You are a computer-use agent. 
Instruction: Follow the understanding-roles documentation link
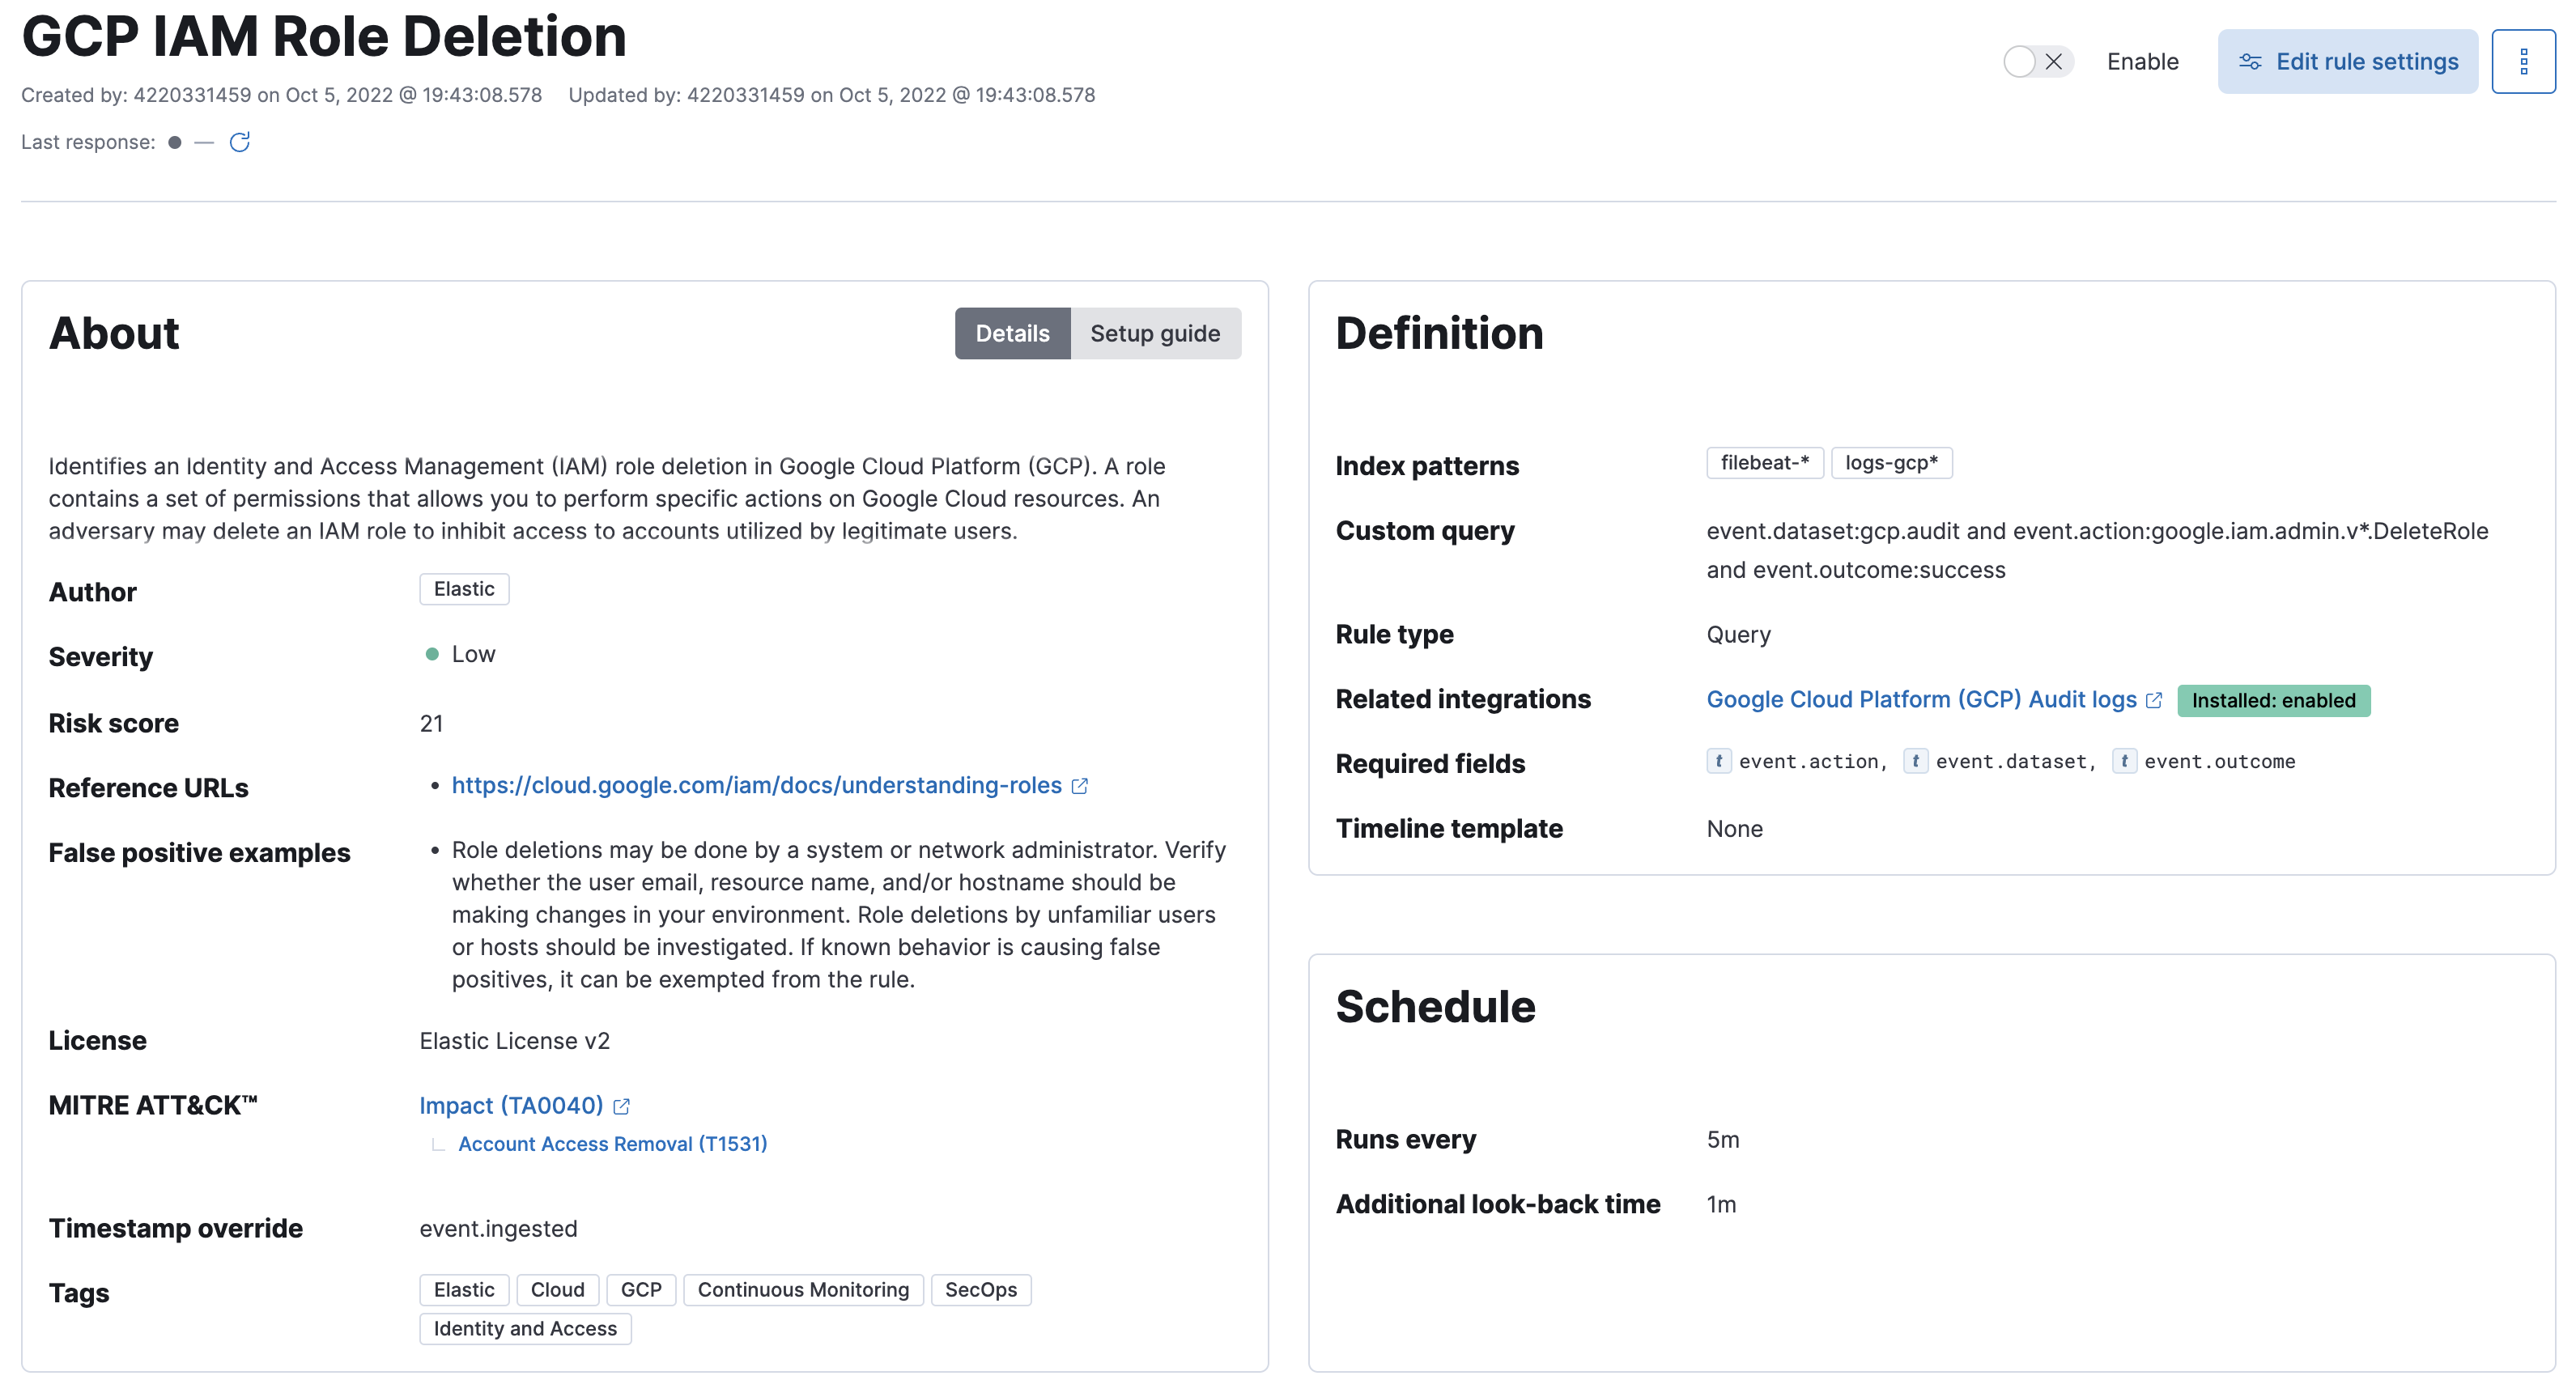click(x=756, y=785)
